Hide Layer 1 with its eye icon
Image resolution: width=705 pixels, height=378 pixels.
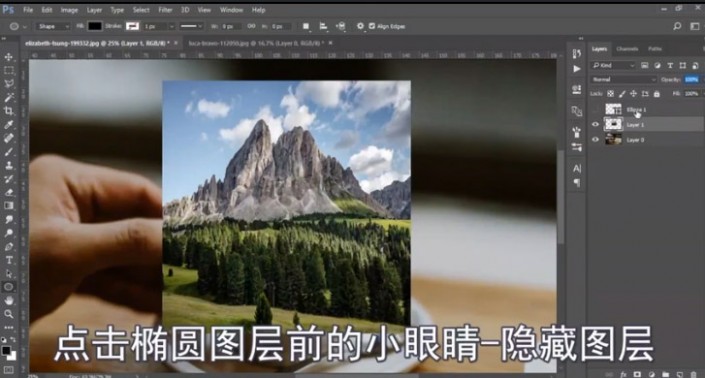(x=595, y=125)
